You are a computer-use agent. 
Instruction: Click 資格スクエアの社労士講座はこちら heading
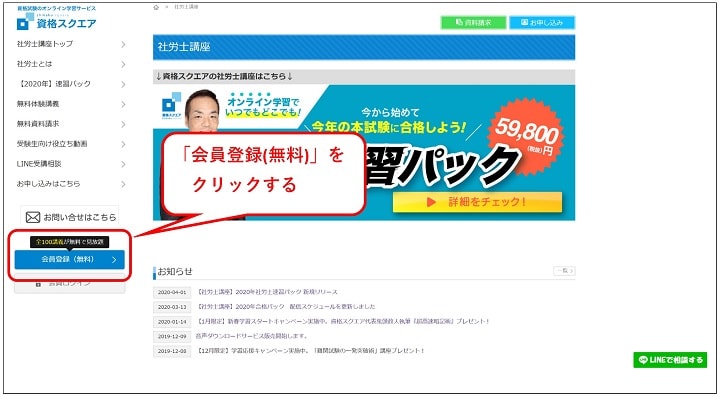click(x=225, y=76)
